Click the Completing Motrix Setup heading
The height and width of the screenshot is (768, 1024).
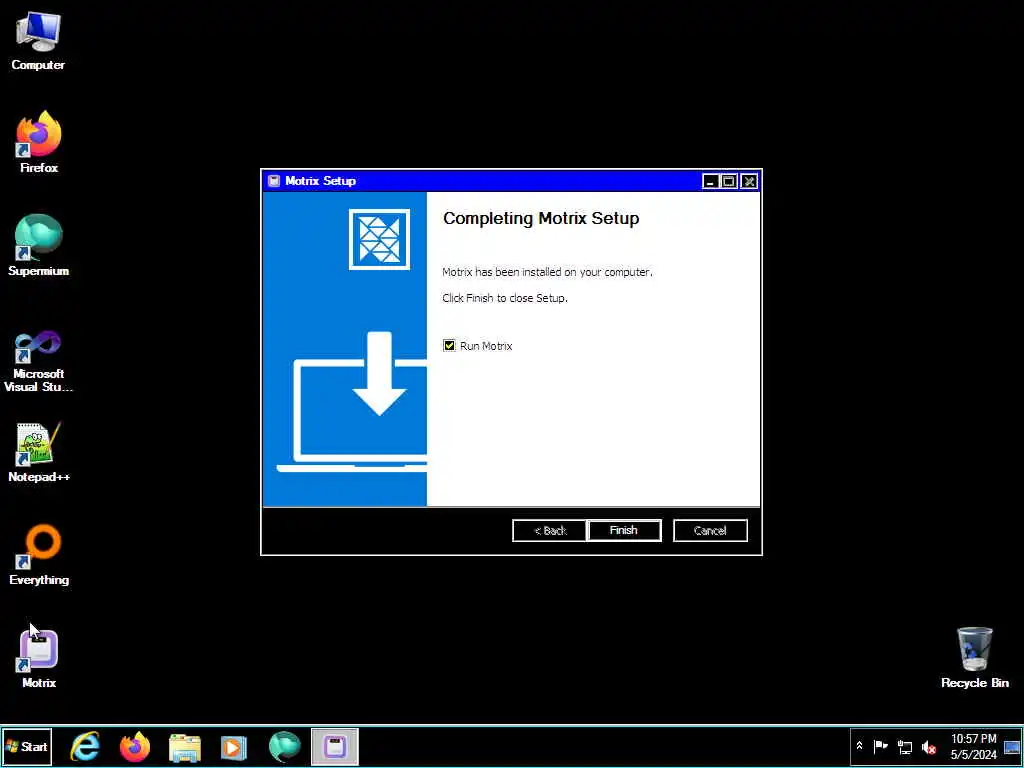(x=541, y=218)
